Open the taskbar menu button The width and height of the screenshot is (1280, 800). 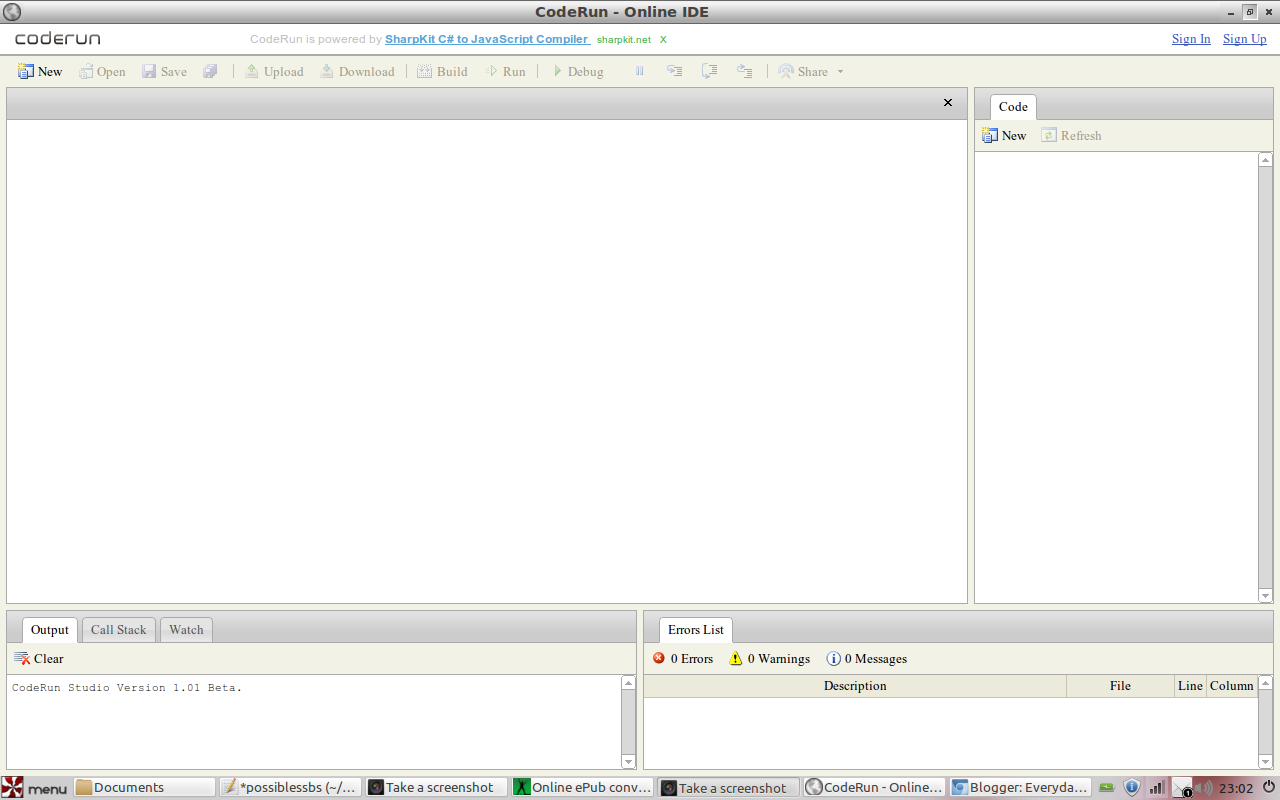35,788
